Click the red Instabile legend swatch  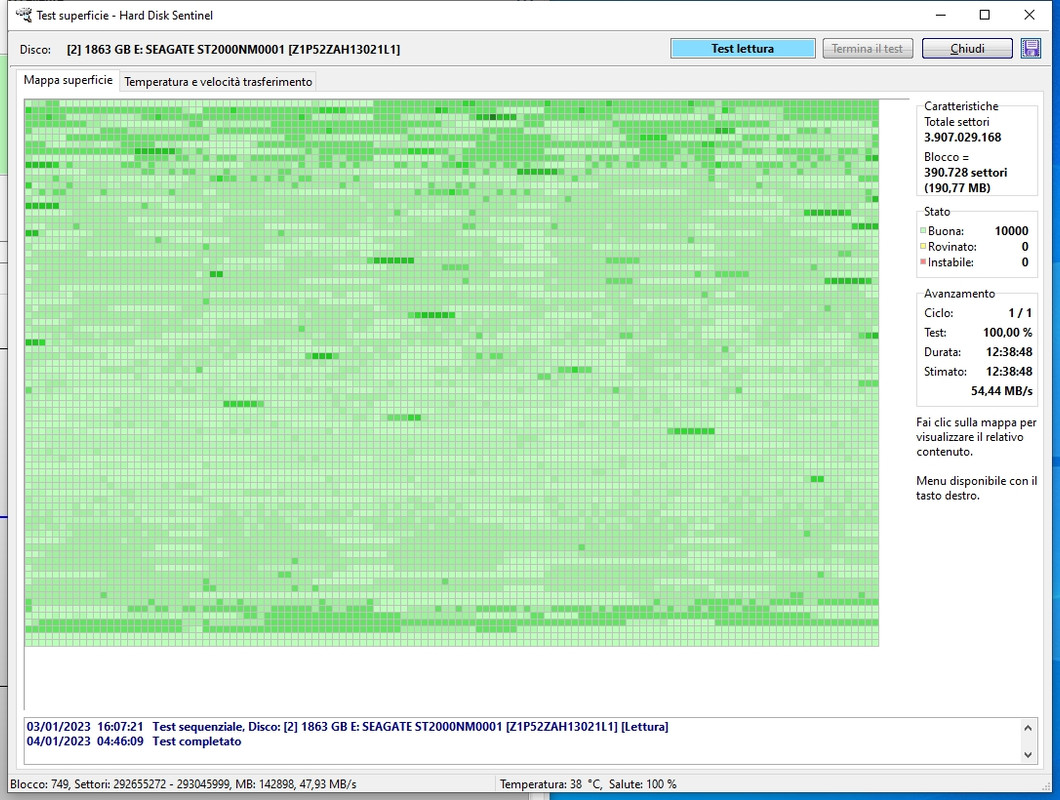[923, 262]
